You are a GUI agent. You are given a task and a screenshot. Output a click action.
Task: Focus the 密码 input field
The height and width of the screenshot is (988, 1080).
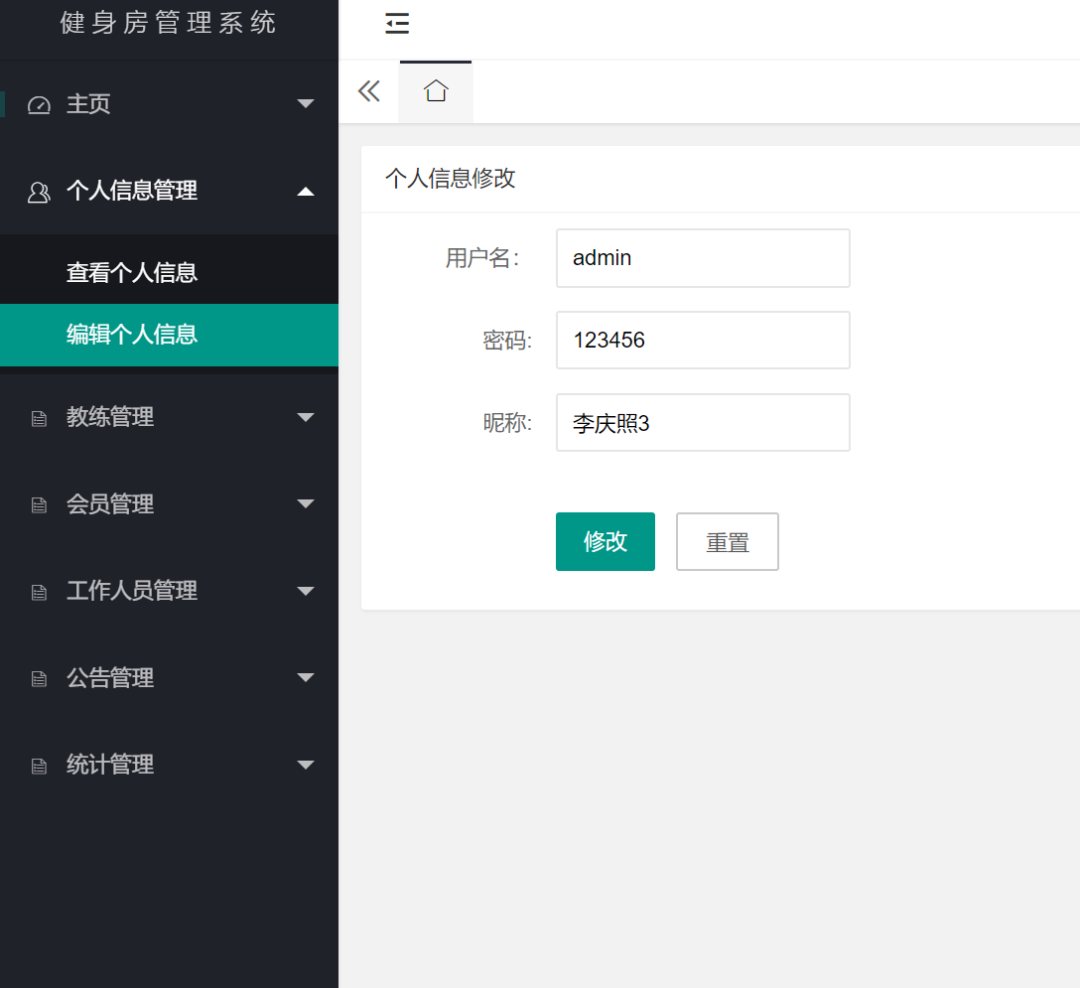(702, 340)
